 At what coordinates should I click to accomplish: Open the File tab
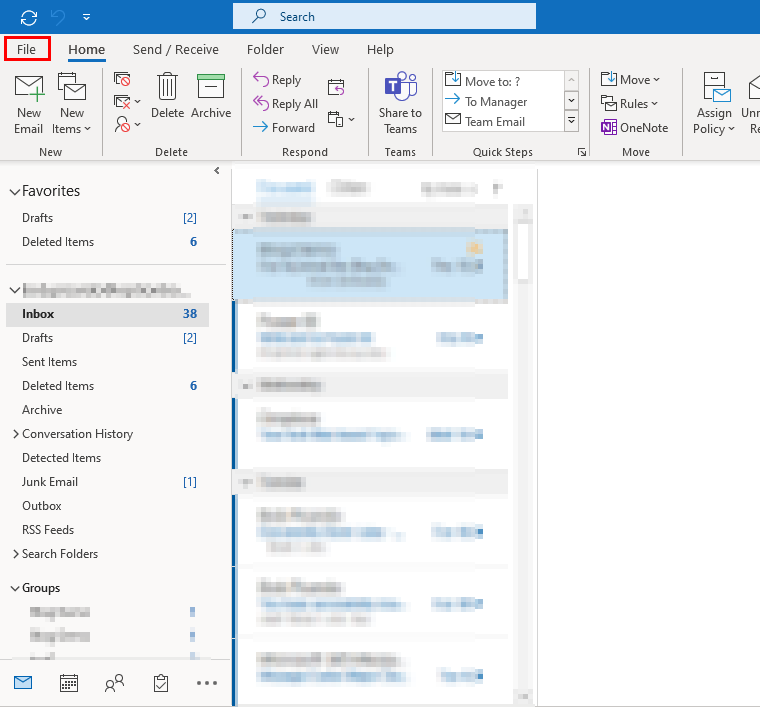point(27,49)
